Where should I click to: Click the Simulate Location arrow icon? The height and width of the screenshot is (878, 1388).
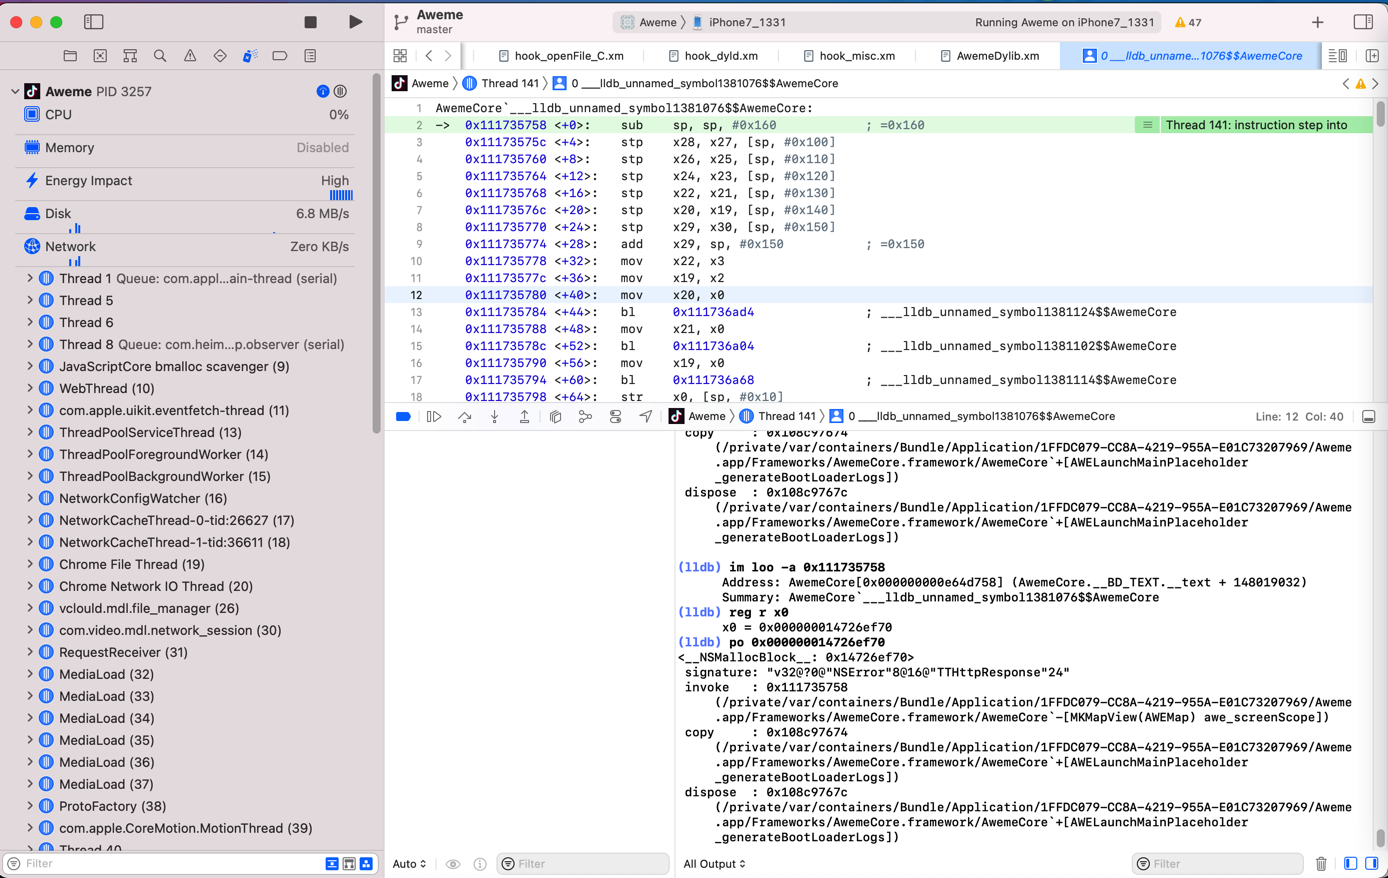tap(646, 417)
